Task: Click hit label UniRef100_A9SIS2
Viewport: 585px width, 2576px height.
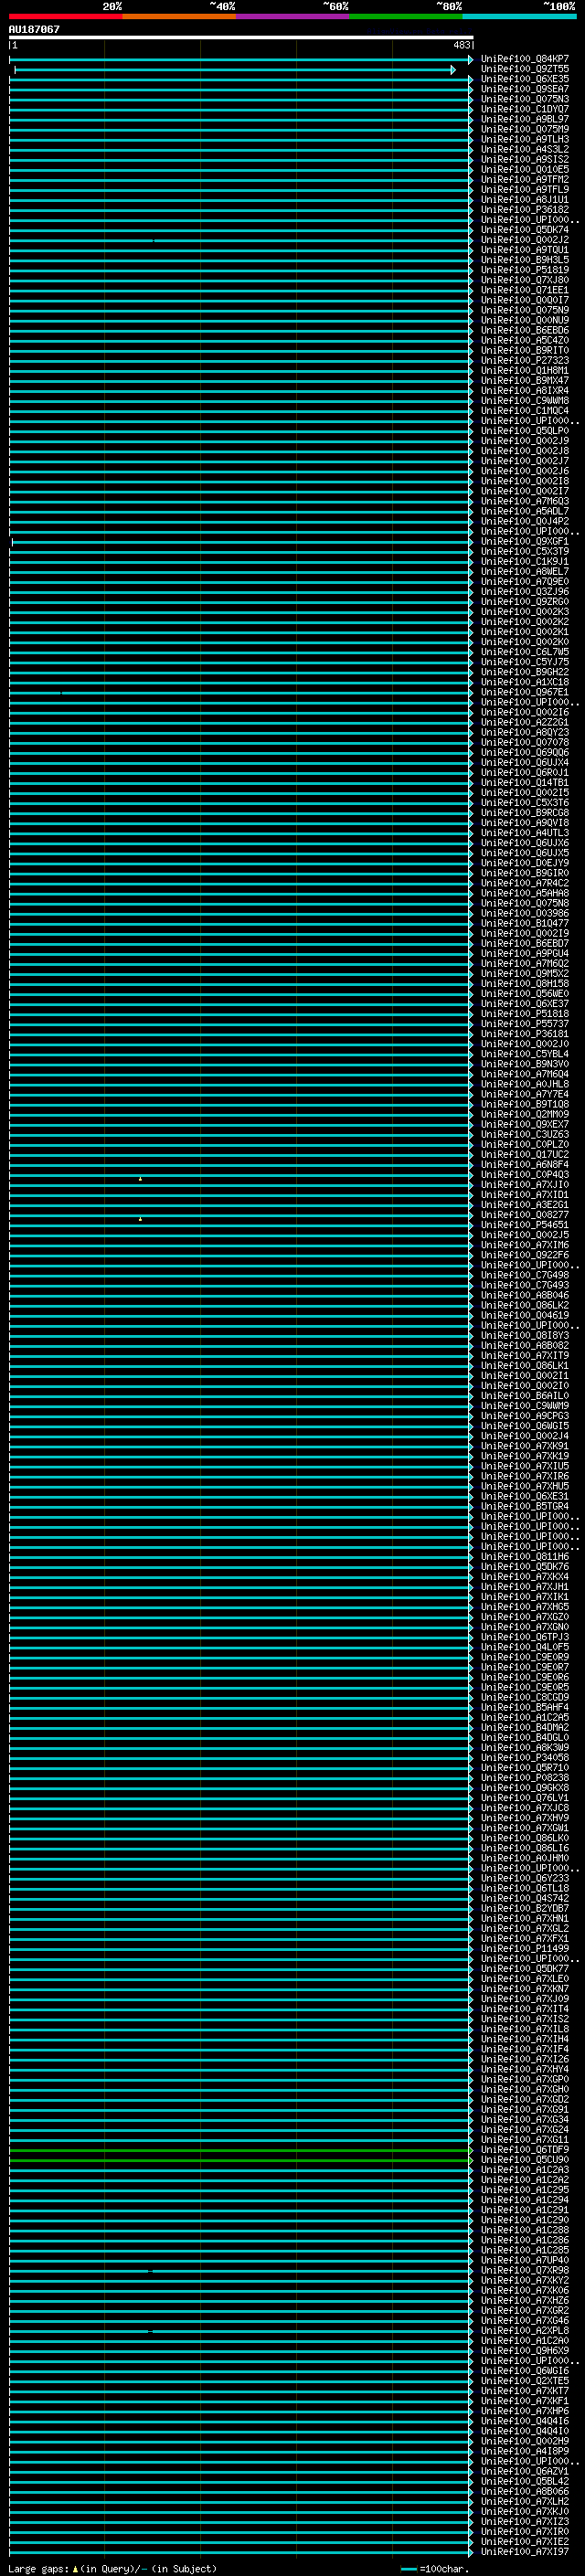Action: click(x=525, y=159)
